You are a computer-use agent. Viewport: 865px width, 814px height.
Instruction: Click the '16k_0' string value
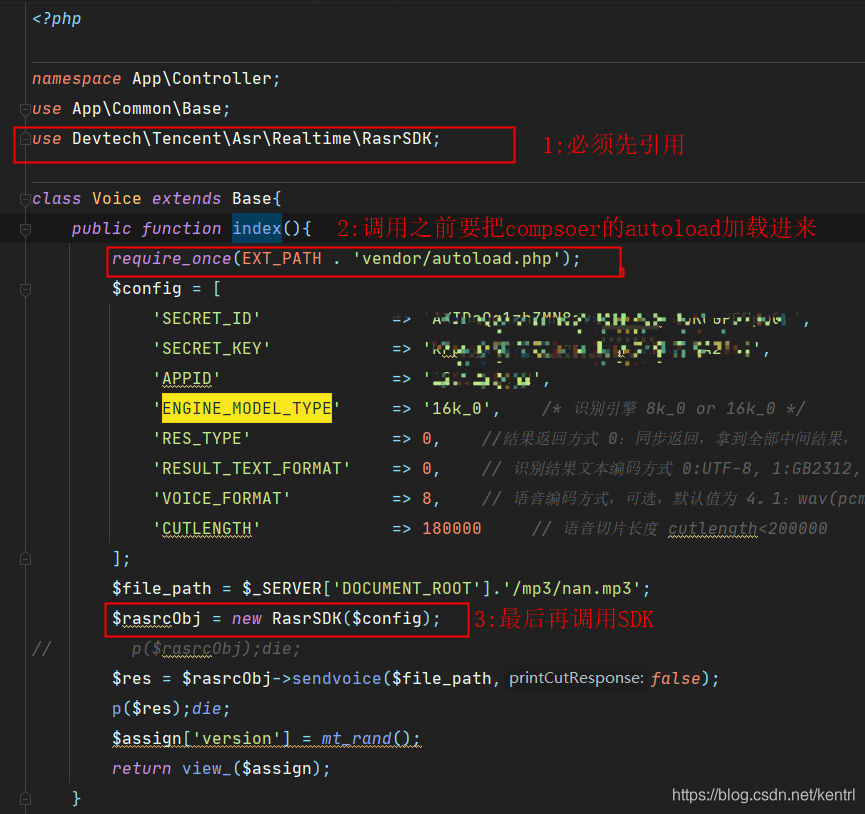pos(457,409)
